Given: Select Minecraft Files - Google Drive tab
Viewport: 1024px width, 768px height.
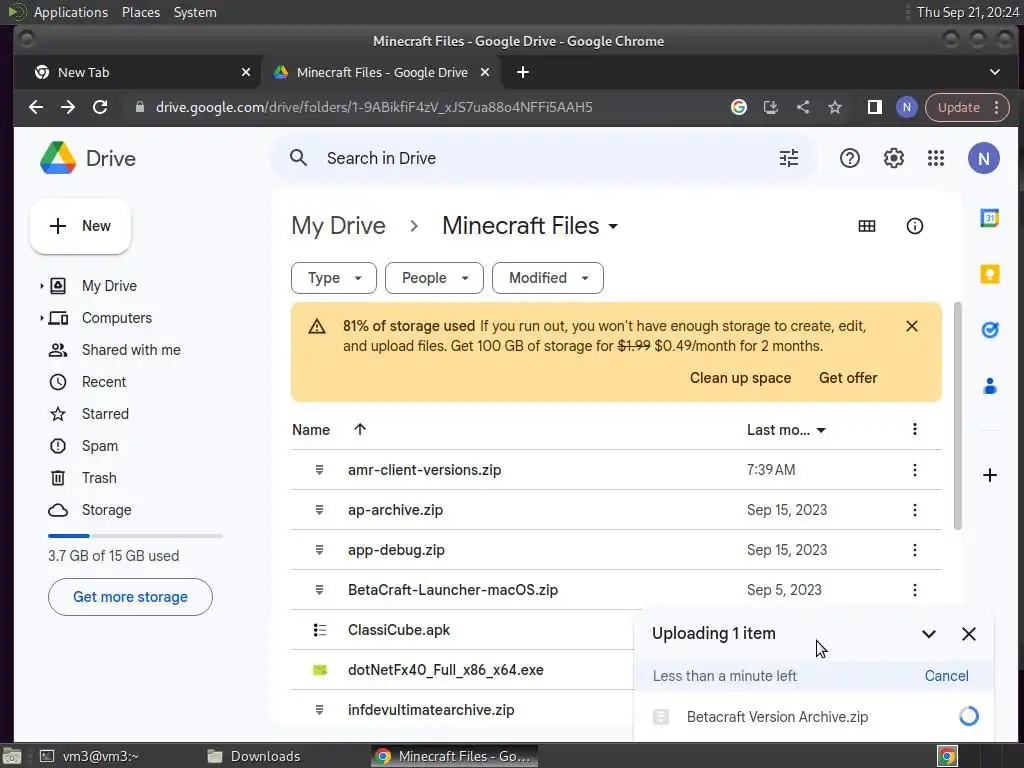Looking at the screenshot, I should (x=381, y=72).
